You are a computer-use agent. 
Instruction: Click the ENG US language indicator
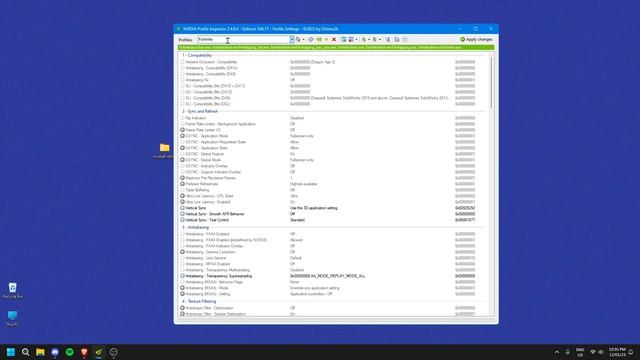580,352
